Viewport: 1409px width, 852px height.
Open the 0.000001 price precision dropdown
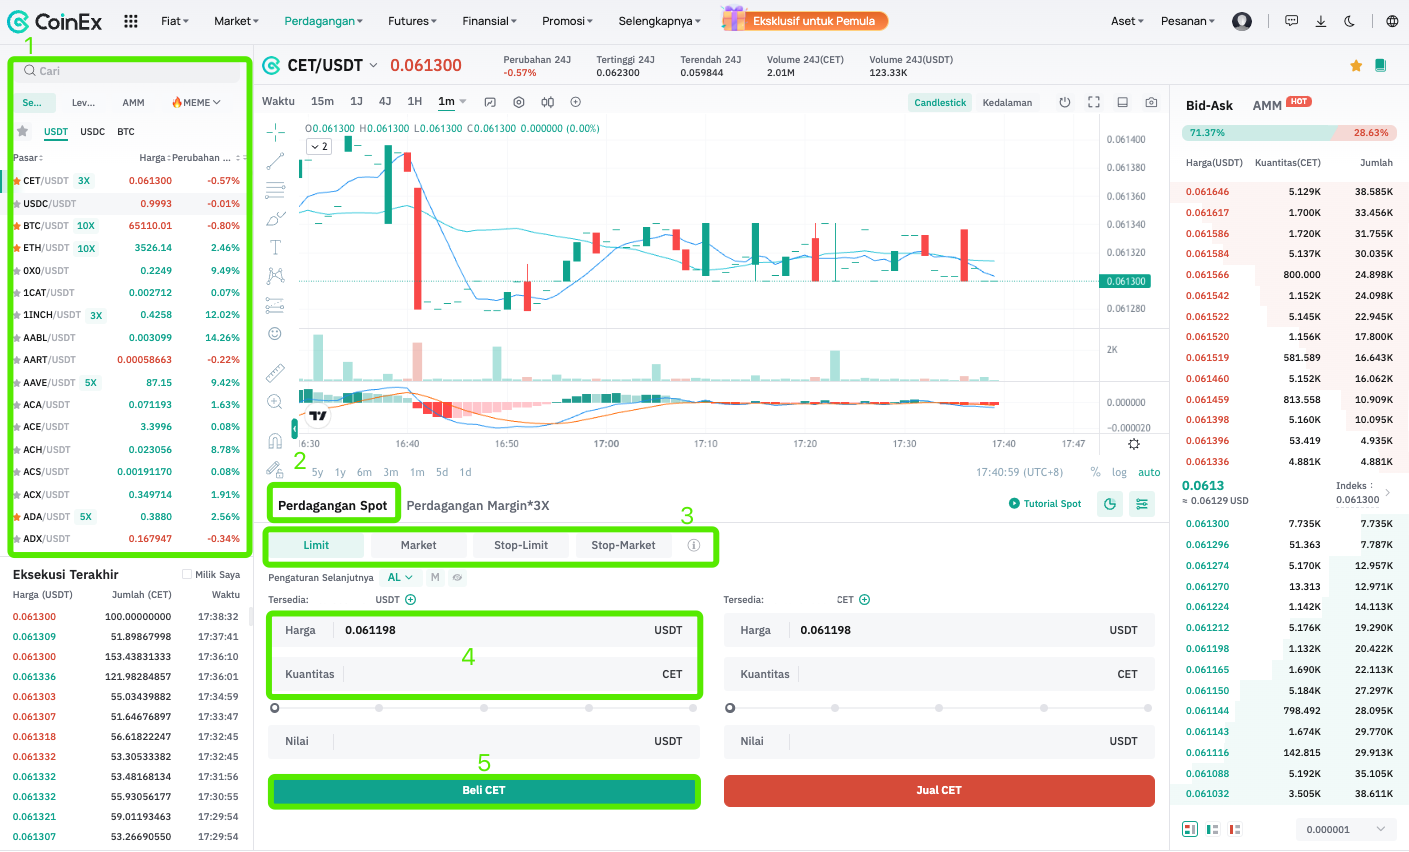1346,829
